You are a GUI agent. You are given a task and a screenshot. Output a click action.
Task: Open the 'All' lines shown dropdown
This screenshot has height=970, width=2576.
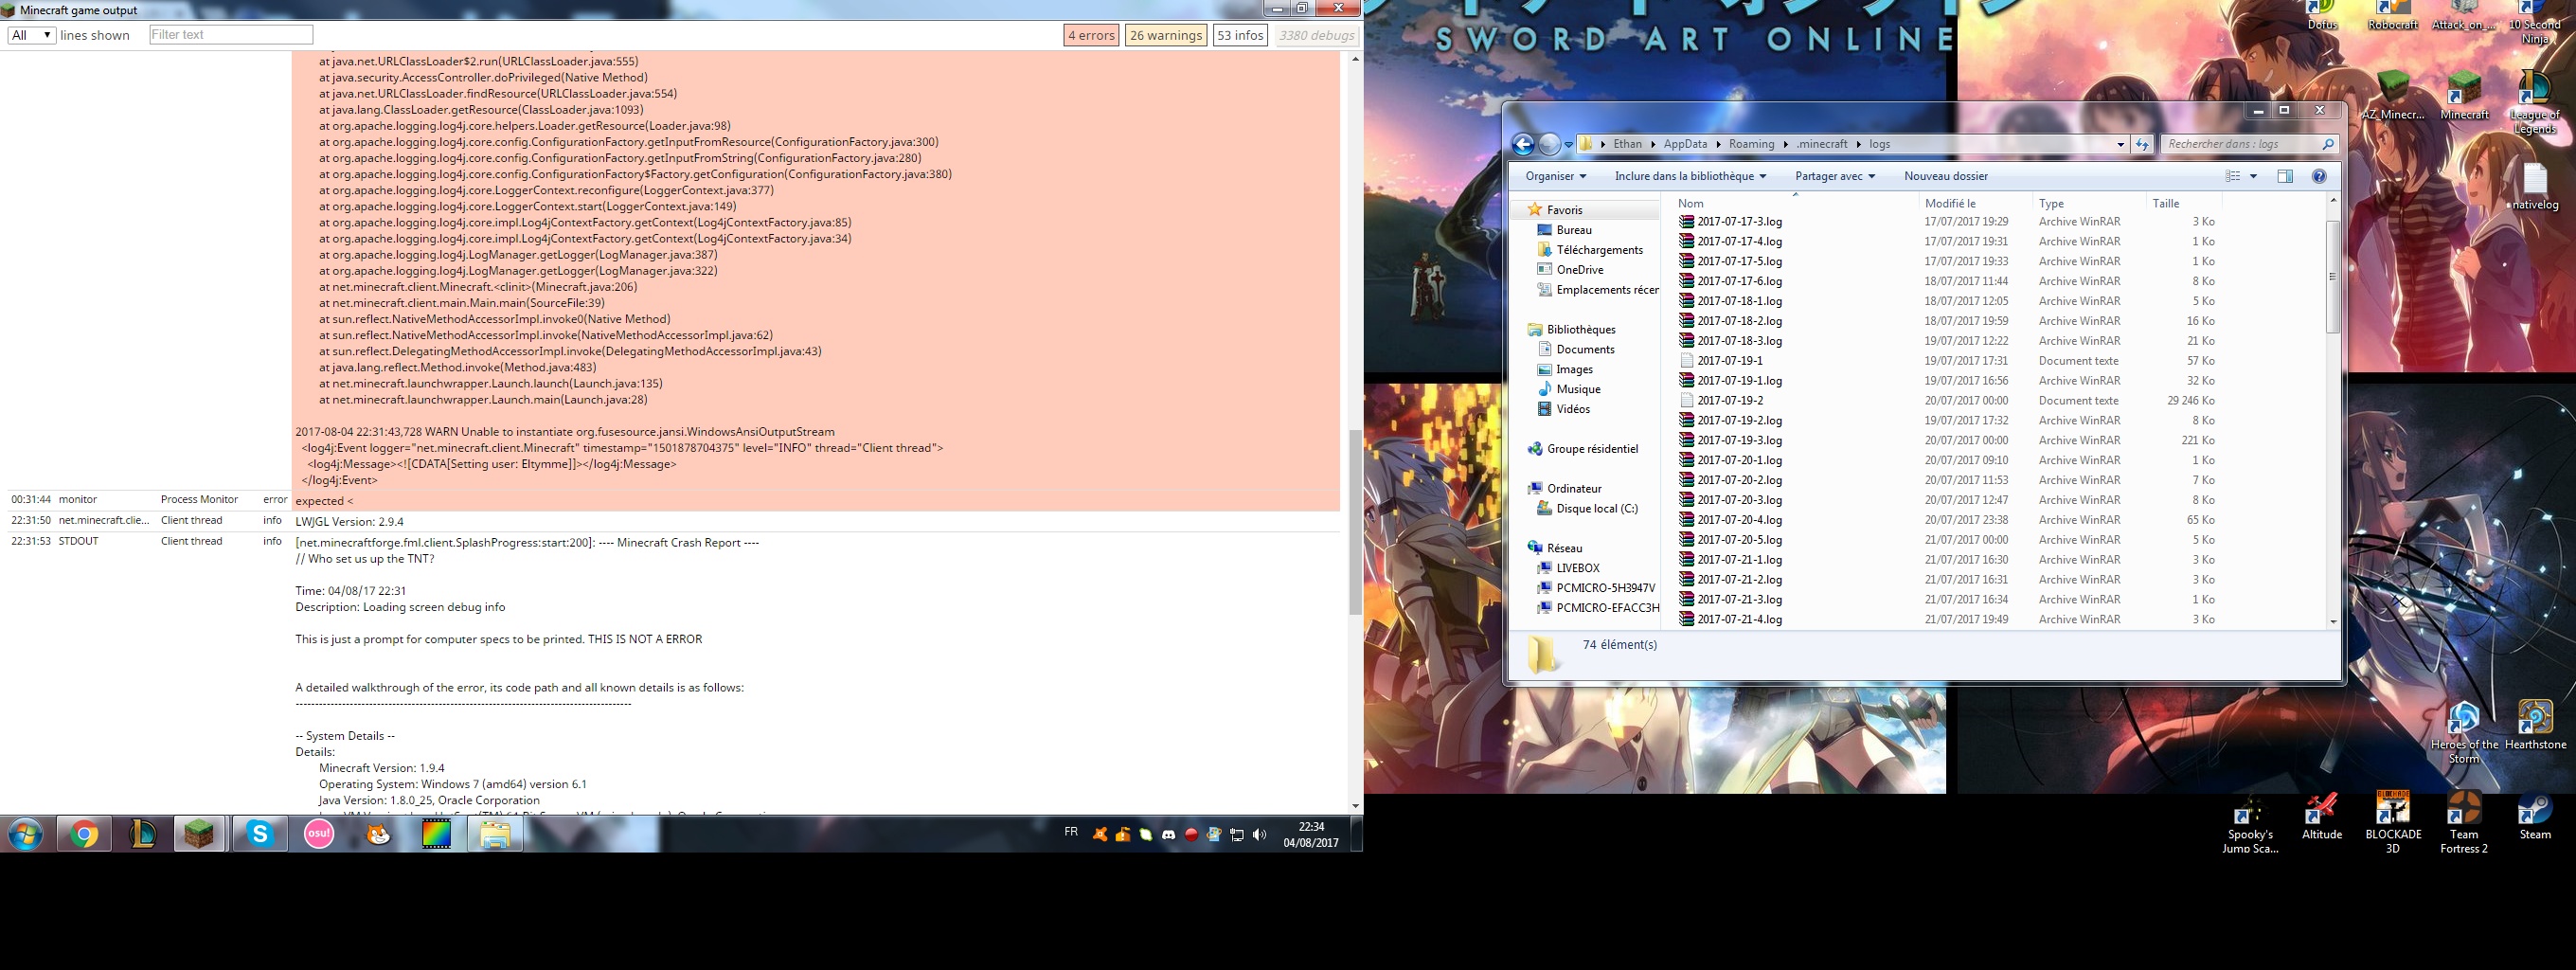point(31,35)
